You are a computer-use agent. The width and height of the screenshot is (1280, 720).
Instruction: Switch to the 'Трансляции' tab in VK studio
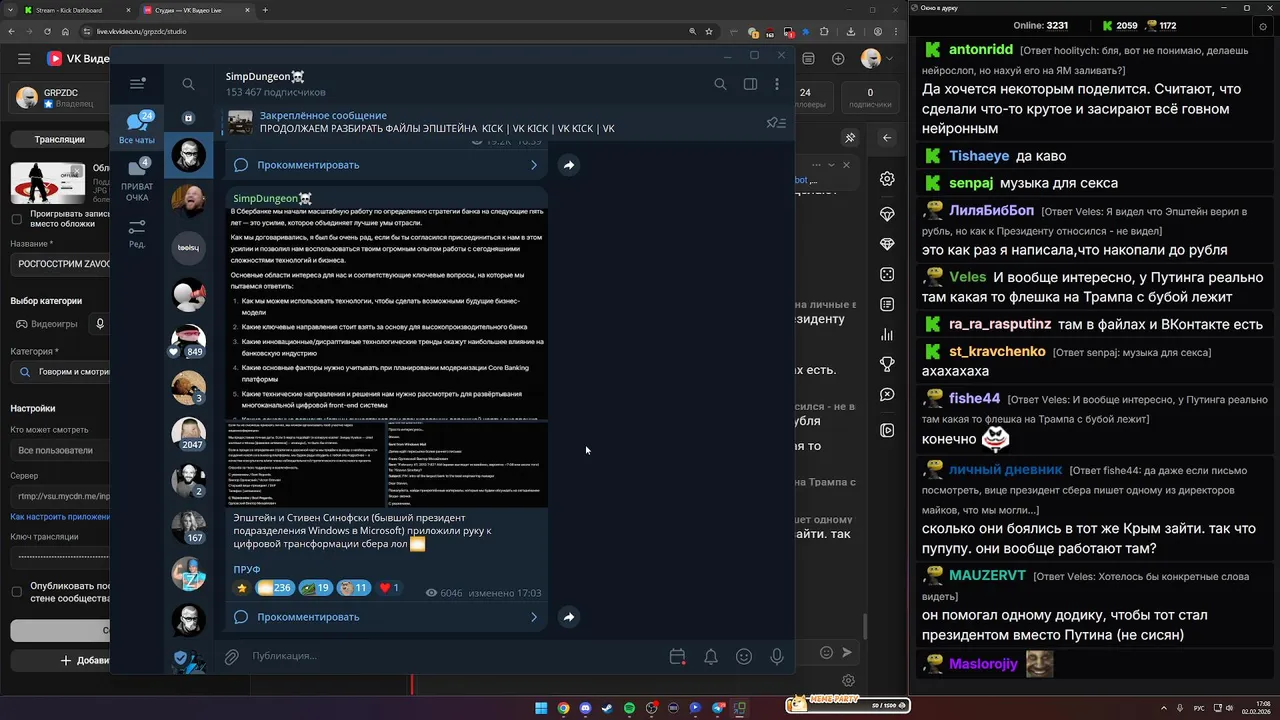tap(59, 140)
